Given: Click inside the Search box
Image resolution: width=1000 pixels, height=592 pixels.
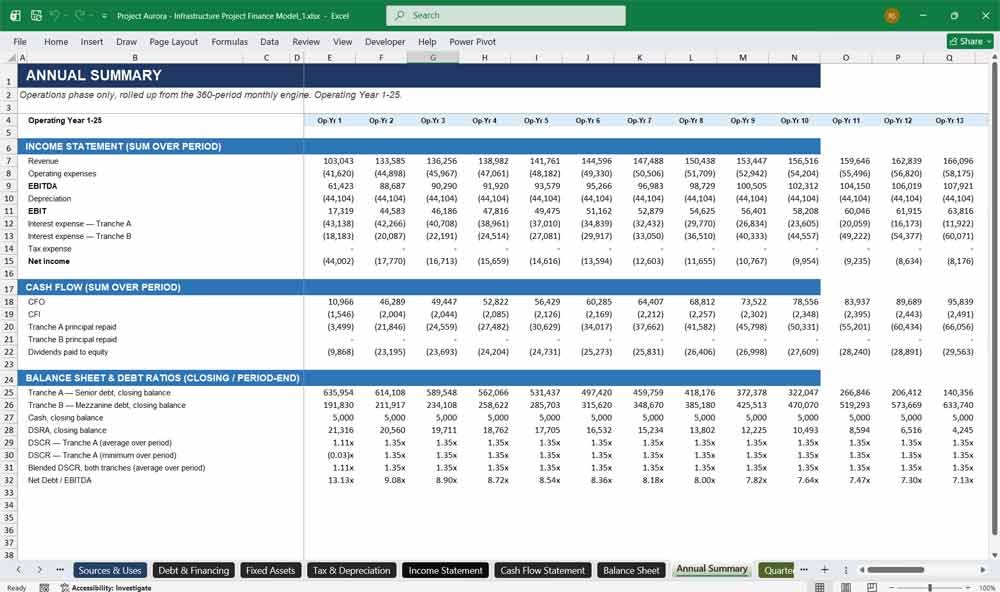Looking at the screenshot, I should click(506, 15).
